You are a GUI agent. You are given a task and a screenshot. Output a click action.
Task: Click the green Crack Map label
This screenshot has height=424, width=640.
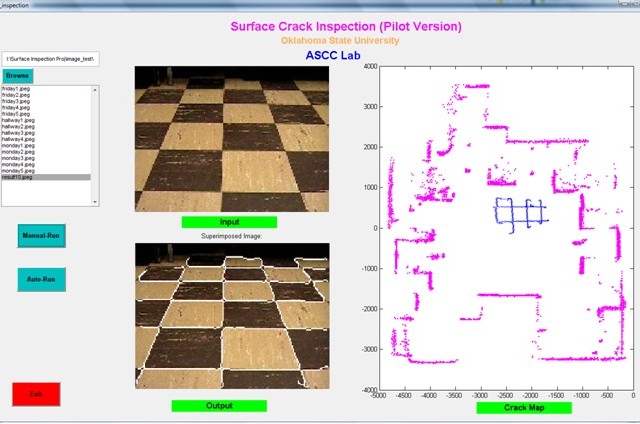(523, 408)
